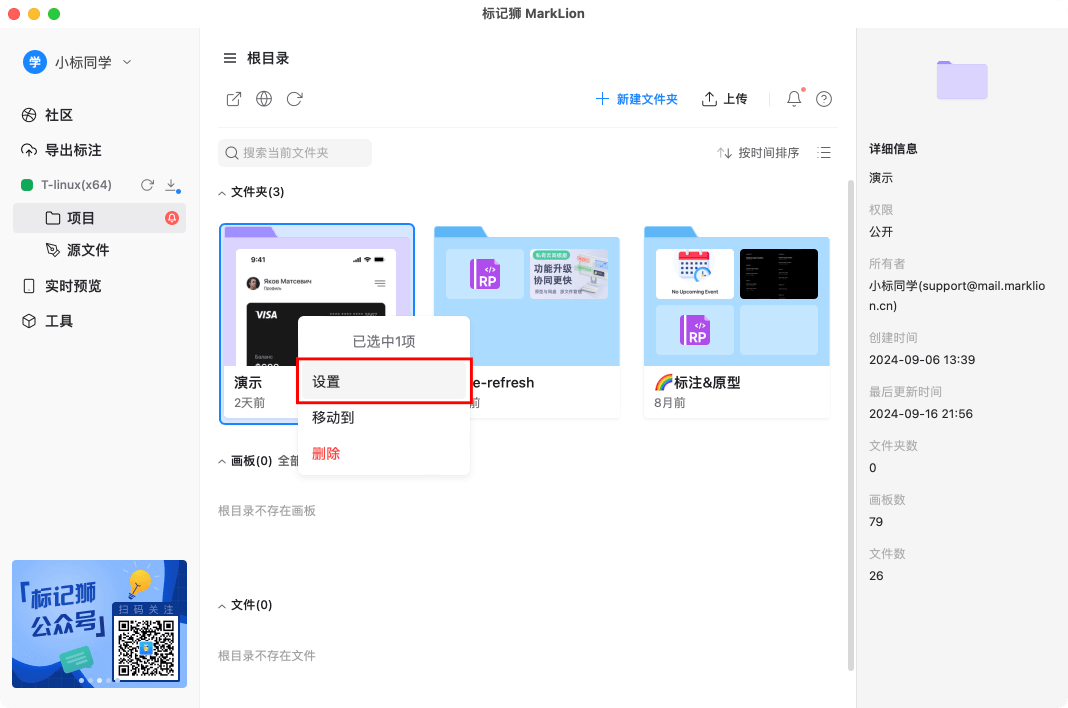1068x708 pixels.
Task: Open the 按时间排序 sort dropdown
Action: [x=758, y=153]
